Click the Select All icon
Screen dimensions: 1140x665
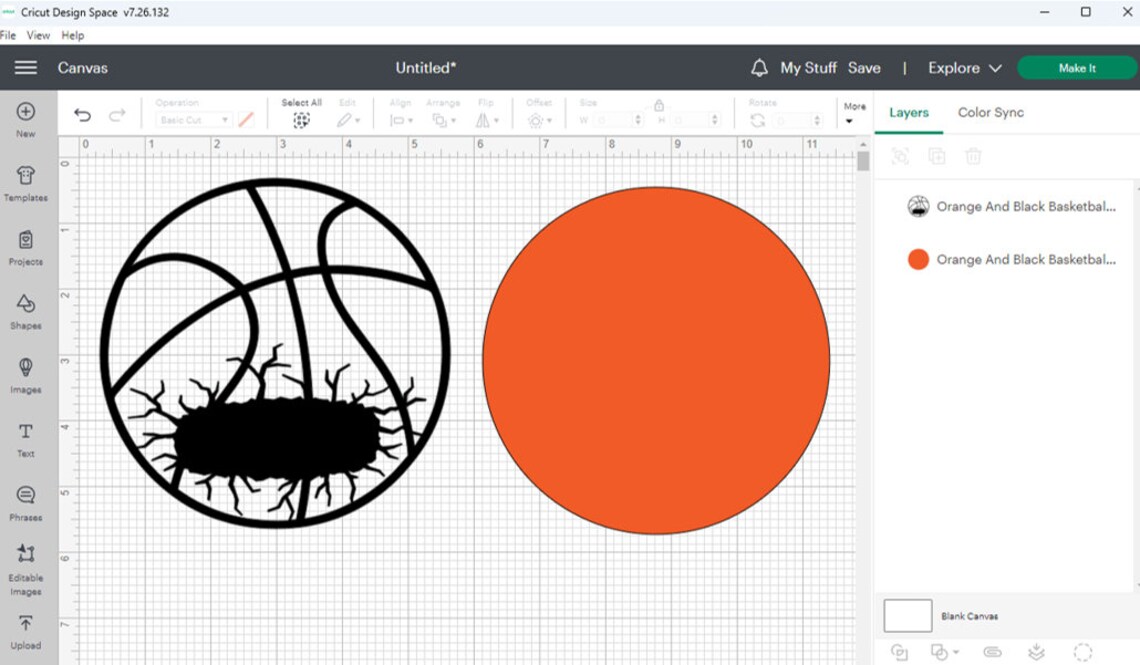tap(301, 120)
